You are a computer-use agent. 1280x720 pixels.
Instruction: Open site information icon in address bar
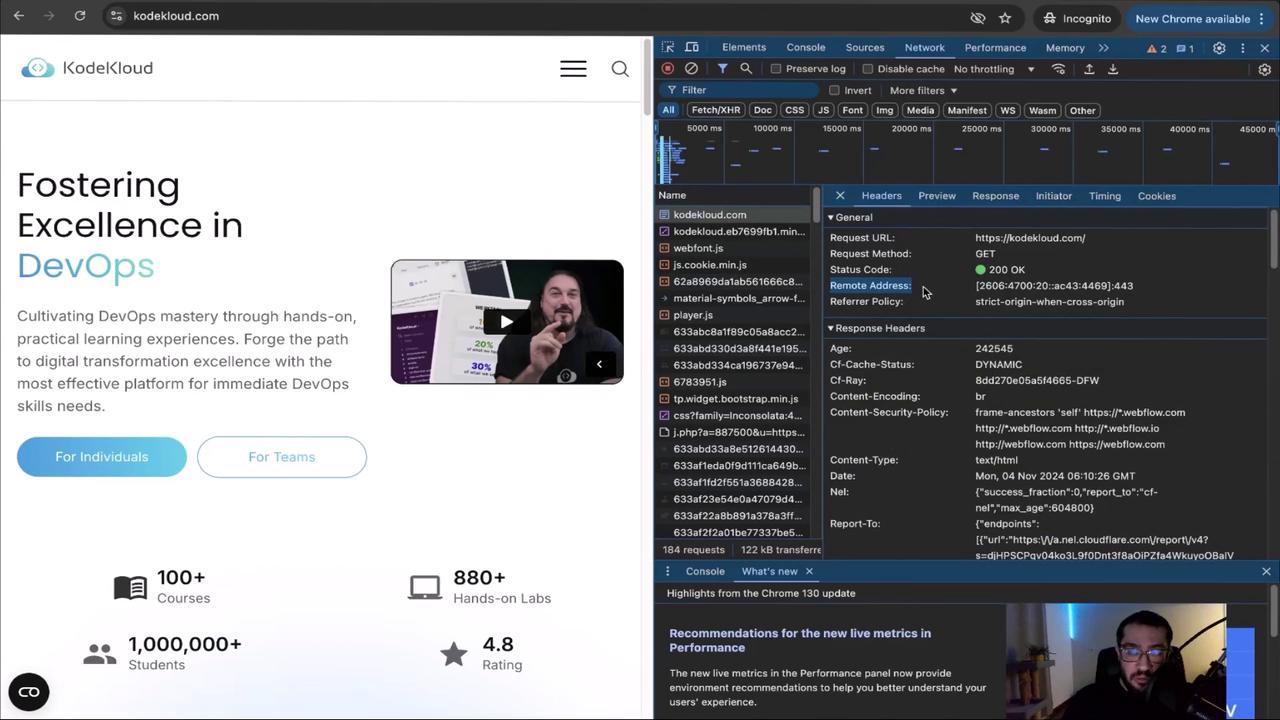[x=116, y=16]
